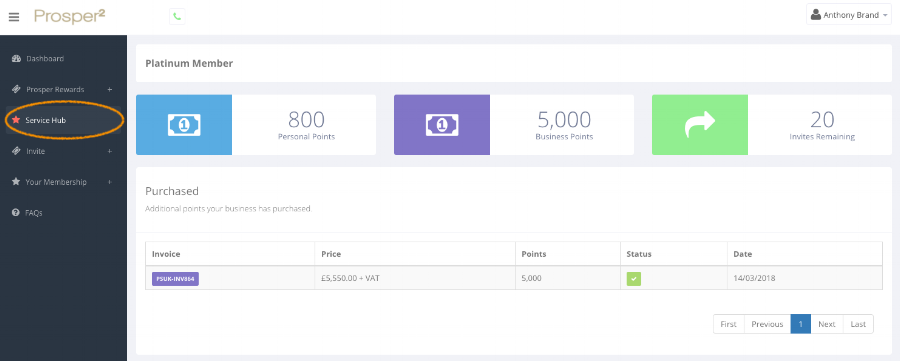Expand Prosper Rewards with plus sign
This screenshot has width=900, height=361.
(110, 90)
